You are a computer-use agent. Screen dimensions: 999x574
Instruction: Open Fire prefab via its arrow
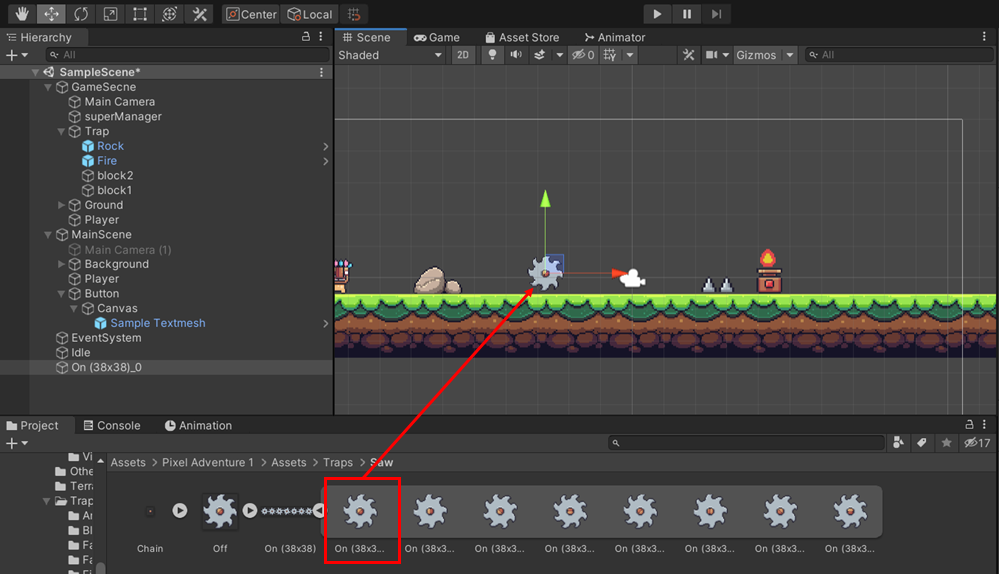(326, 161)
